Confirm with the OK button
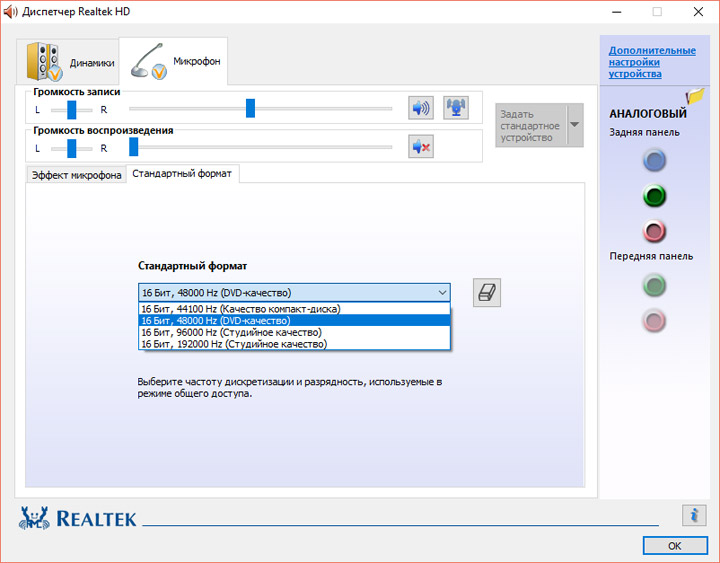Image resolution: width=720 pixels, height=563 pixels. click(x=675, y=546)
